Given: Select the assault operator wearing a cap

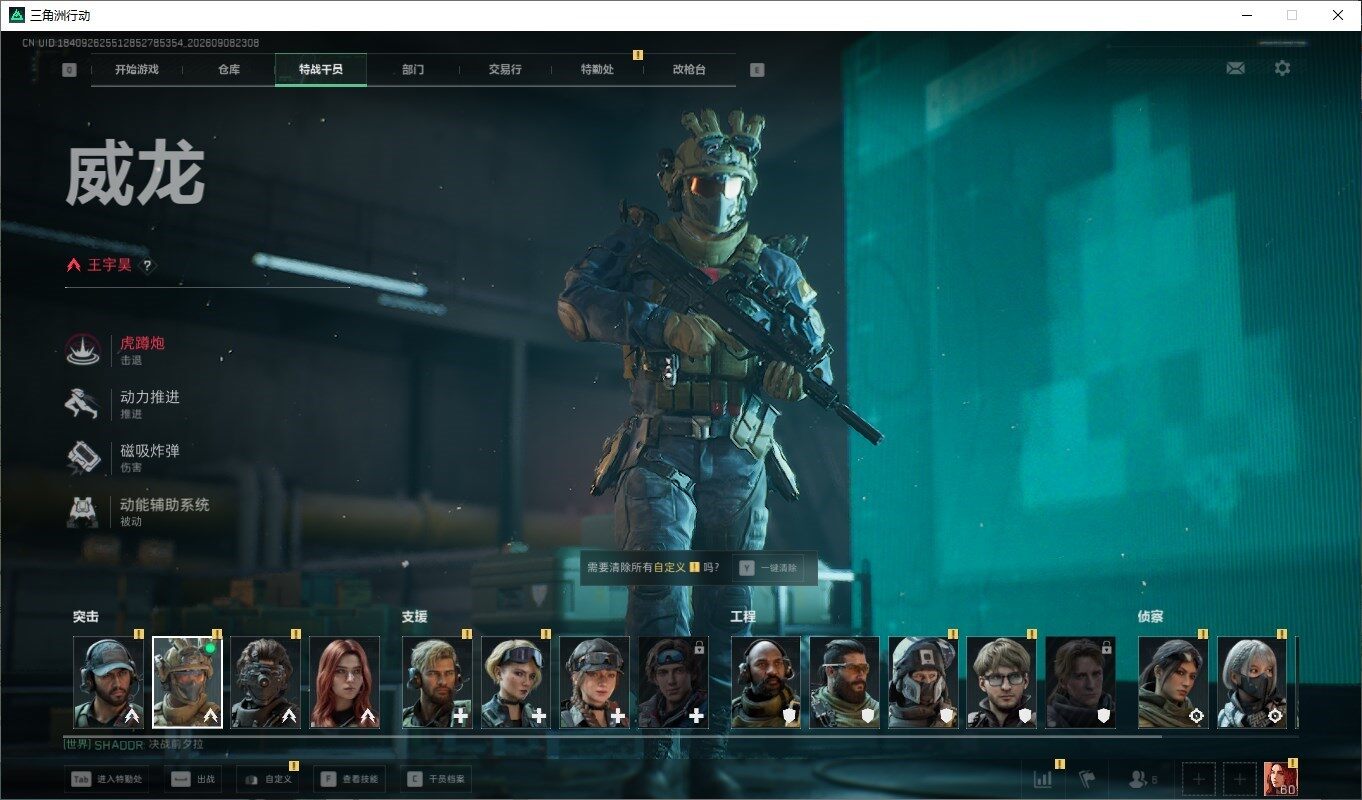Looking at the screenshot, I should pyautogui.click(x=109, y=682).
